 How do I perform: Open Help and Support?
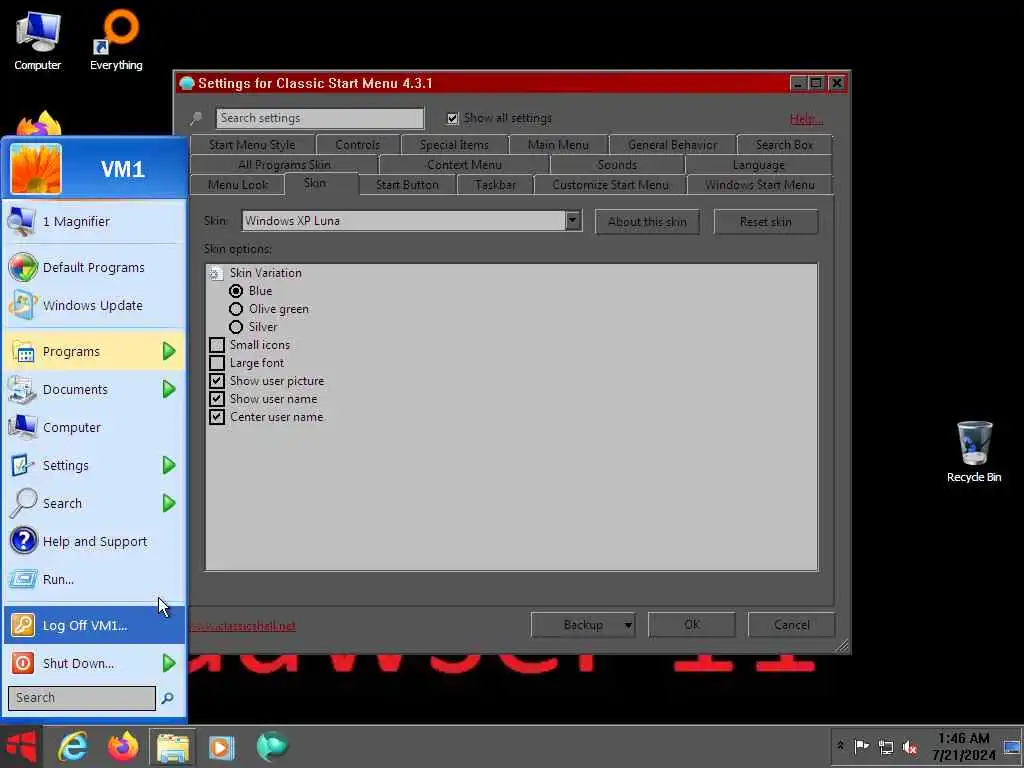point(95,541)
